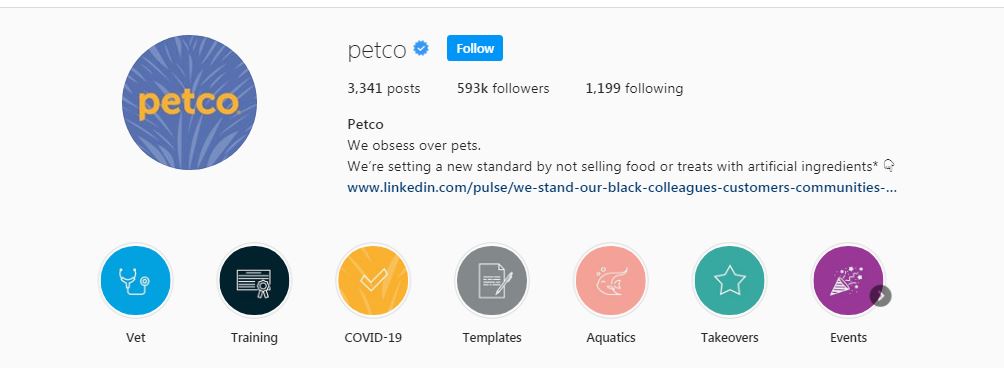The height and width of the screenshot is (368, 1004).
Task: Follow the petco account
Action: click(474, 48)
